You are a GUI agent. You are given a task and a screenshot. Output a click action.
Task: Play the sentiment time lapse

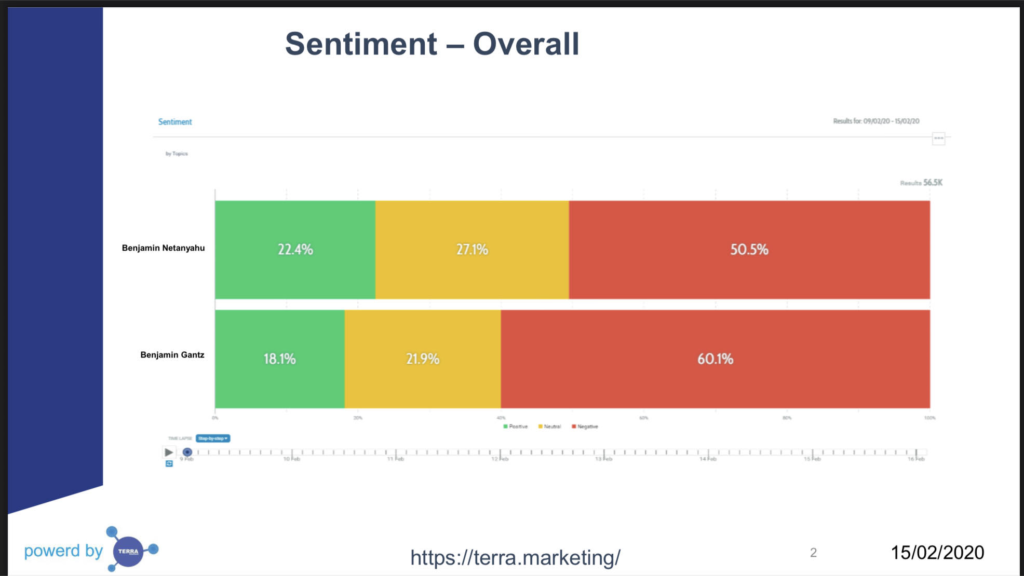pyautogui.click(x=168, y=452)
